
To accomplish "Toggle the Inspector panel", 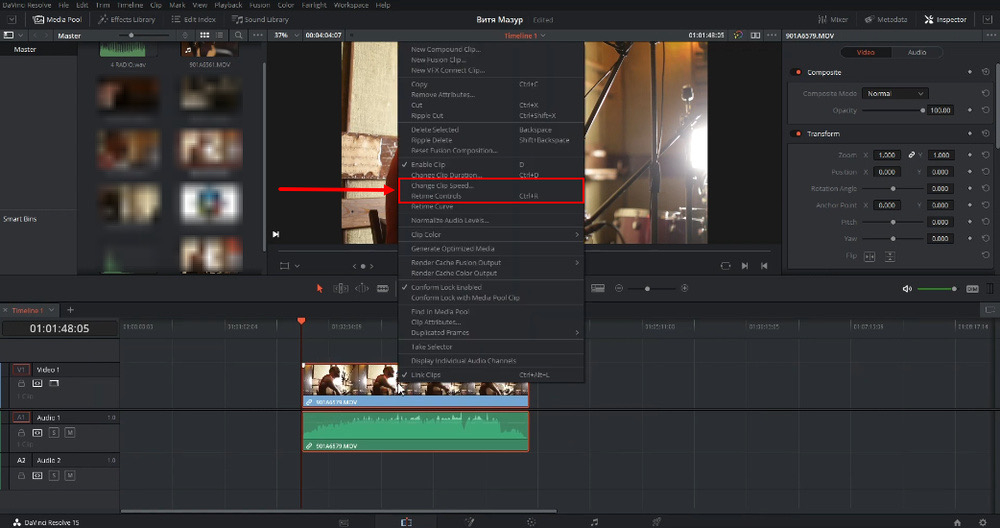I will (945, 20).
